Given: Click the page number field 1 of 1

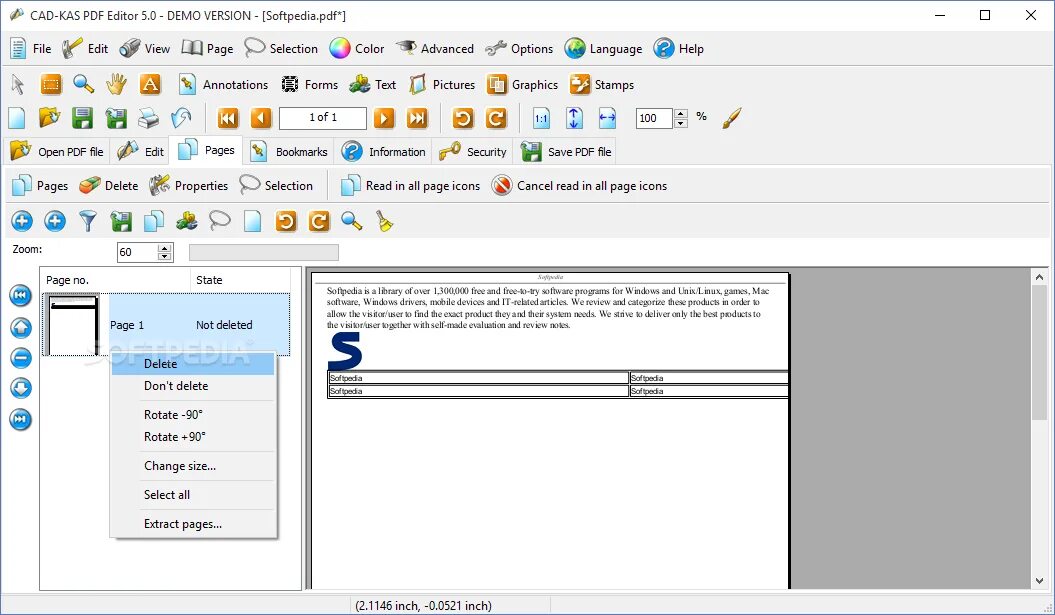Looking at the screenshot, I should (x=323, y=118).
